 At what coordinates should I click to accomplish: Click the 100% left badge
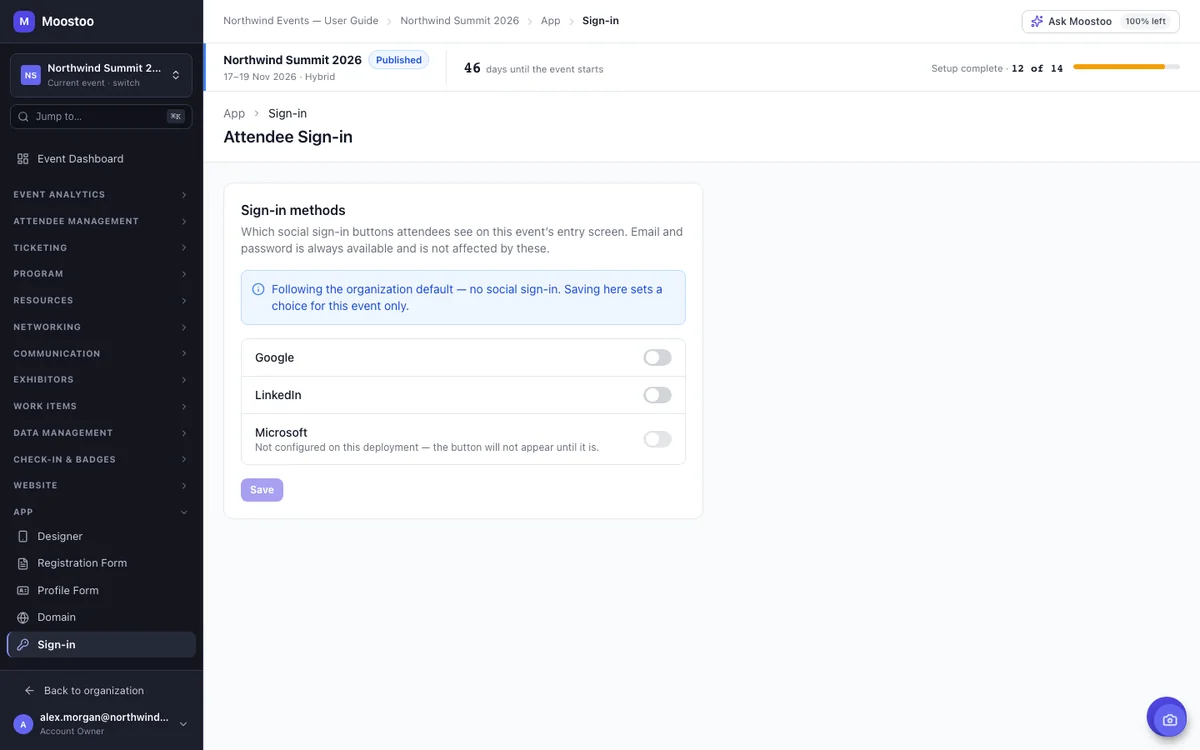point(1145,21)
